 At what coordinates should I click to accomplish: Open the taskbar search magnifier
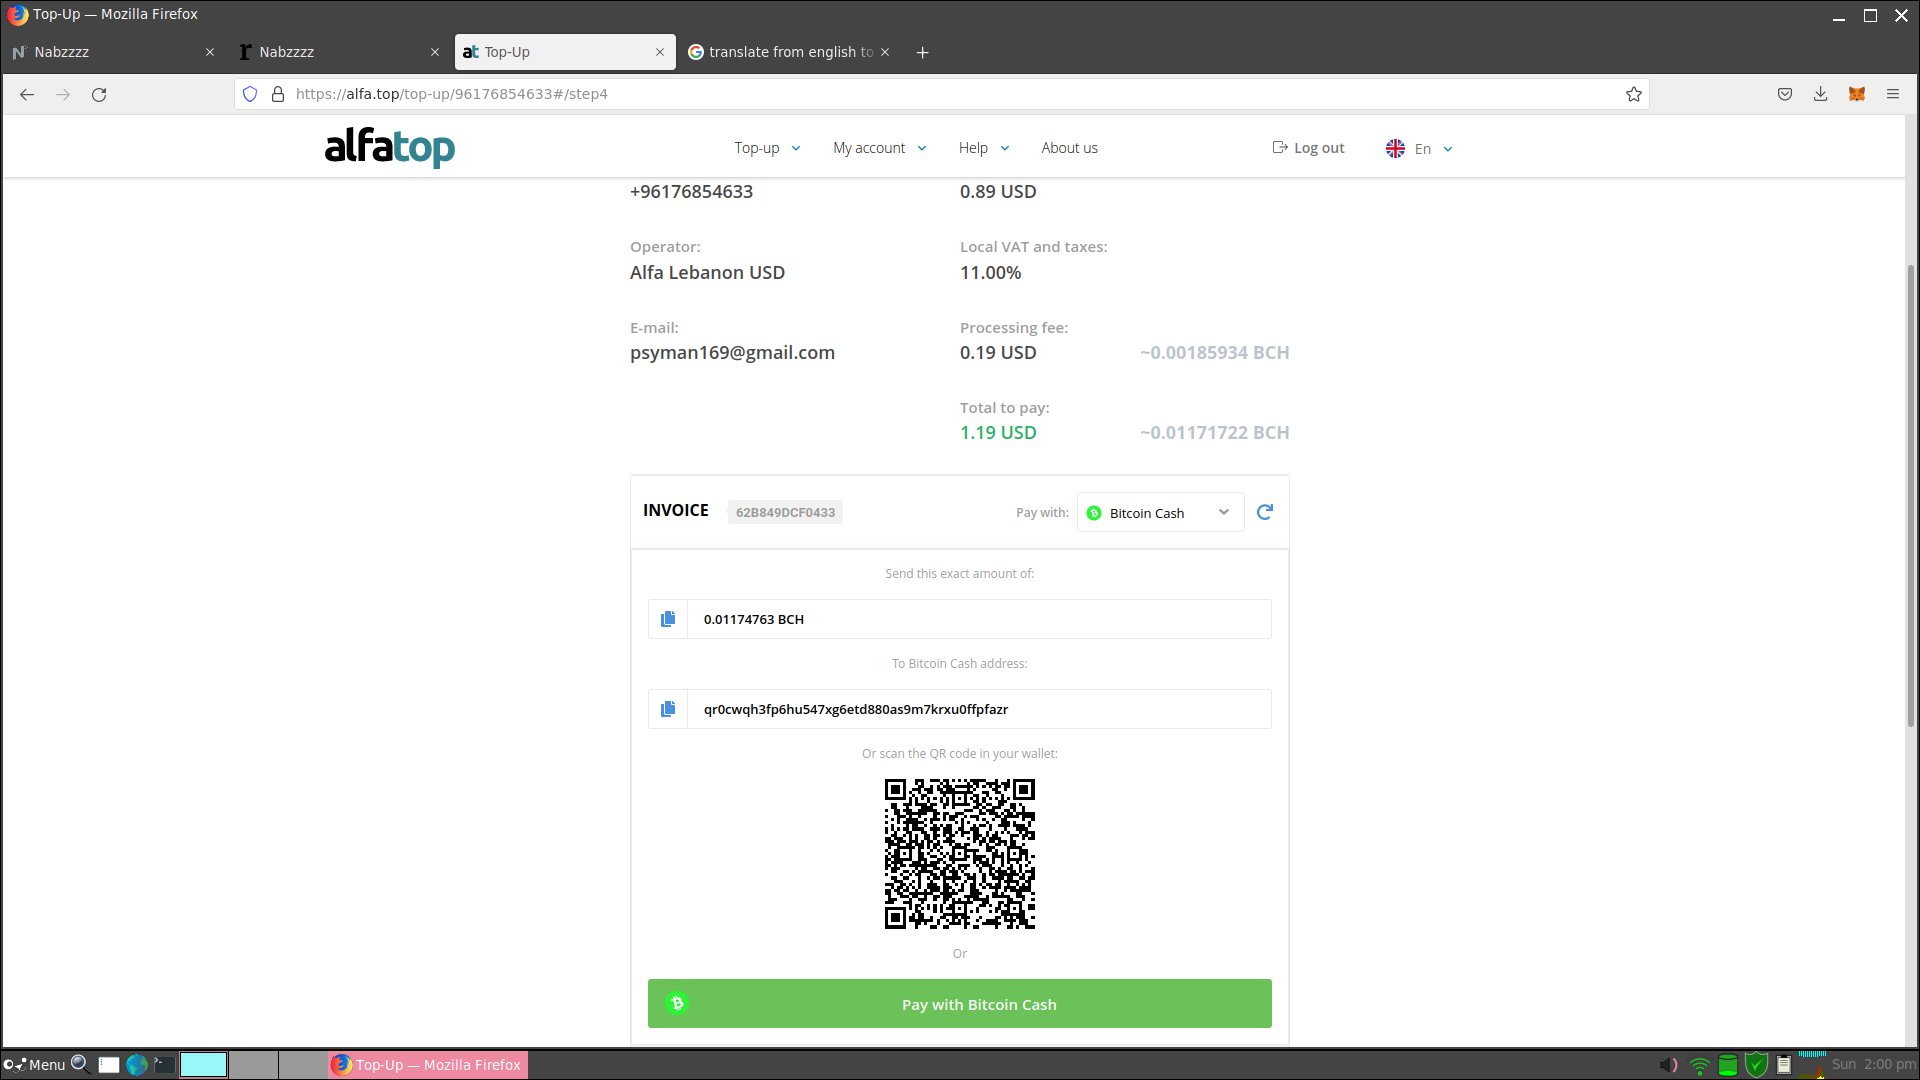(x=81, y=1064)
